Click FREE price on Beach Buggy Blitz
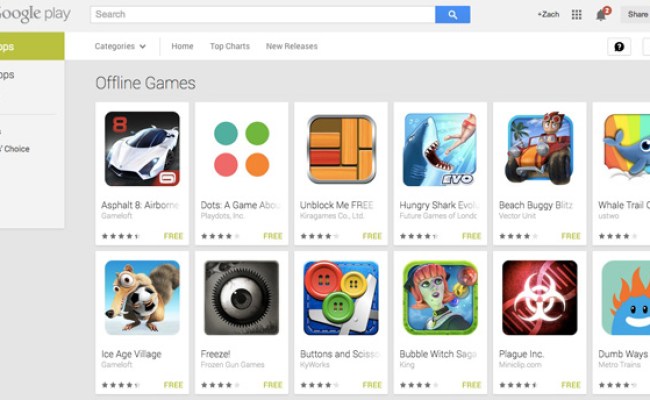The width and height of the screenshot is (650, 400). coord(571,236)
